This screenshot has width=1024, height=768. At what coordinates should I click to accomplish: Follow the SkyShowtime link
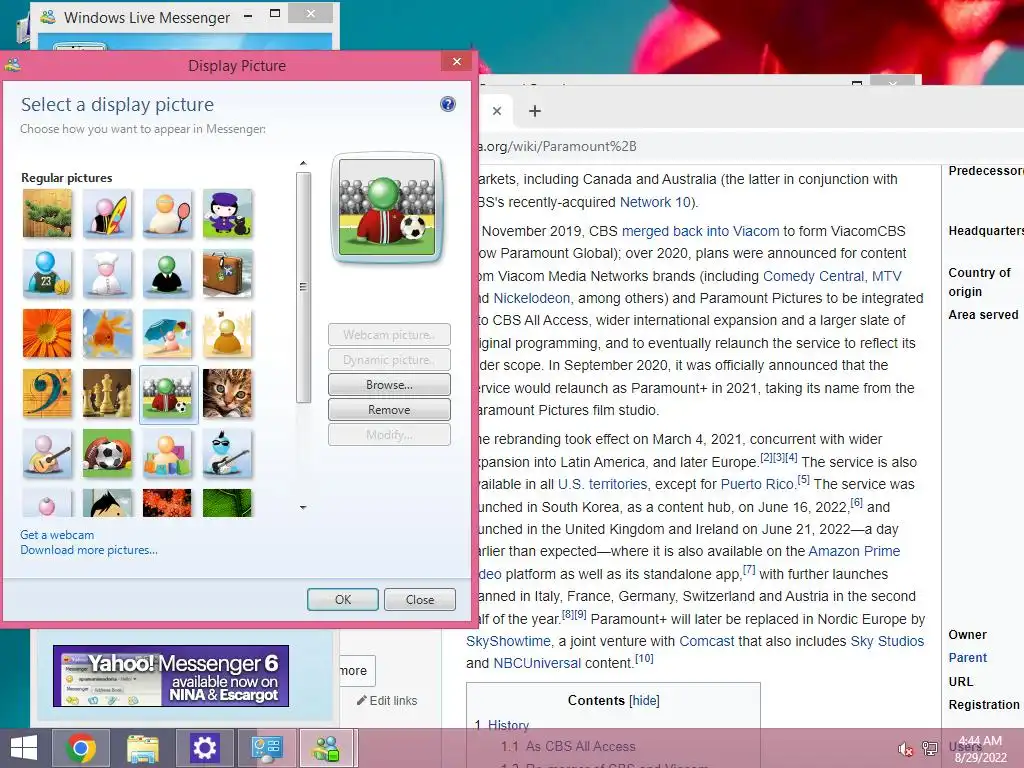508,641
